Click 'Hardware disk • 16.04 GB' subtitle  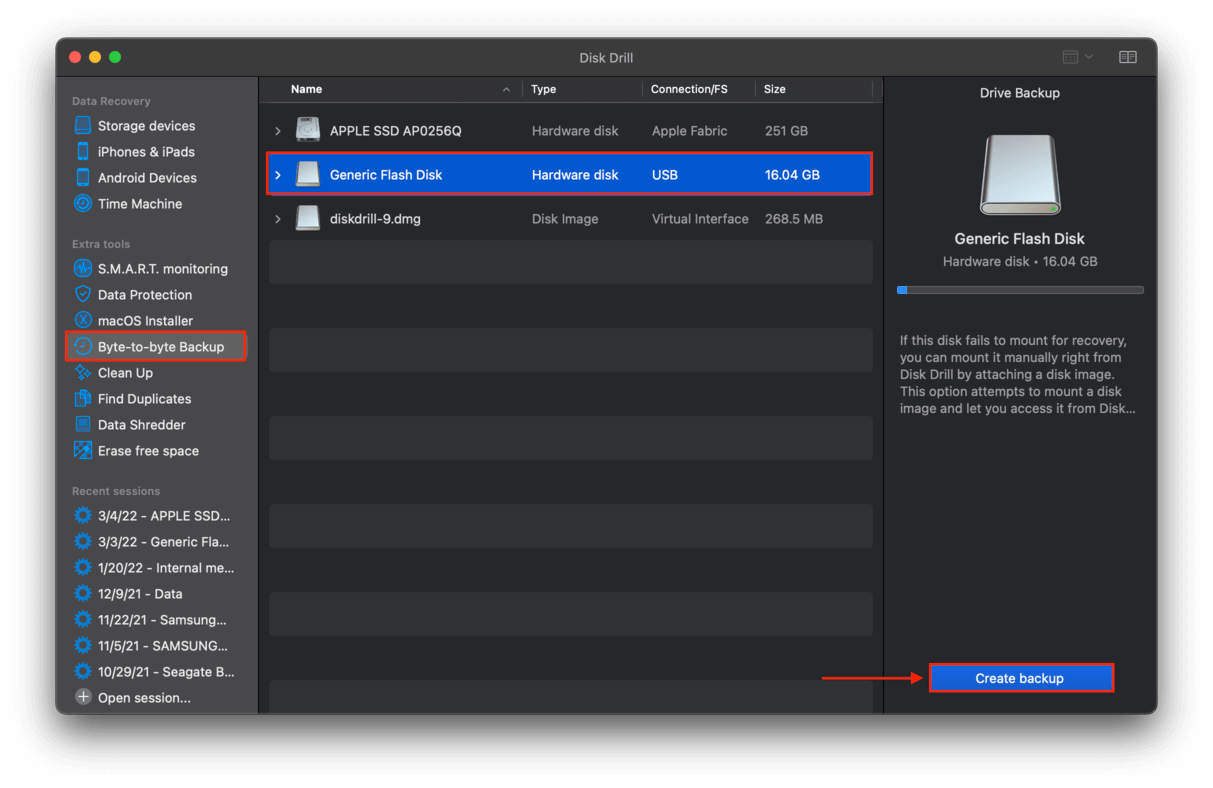point(1020,261)
